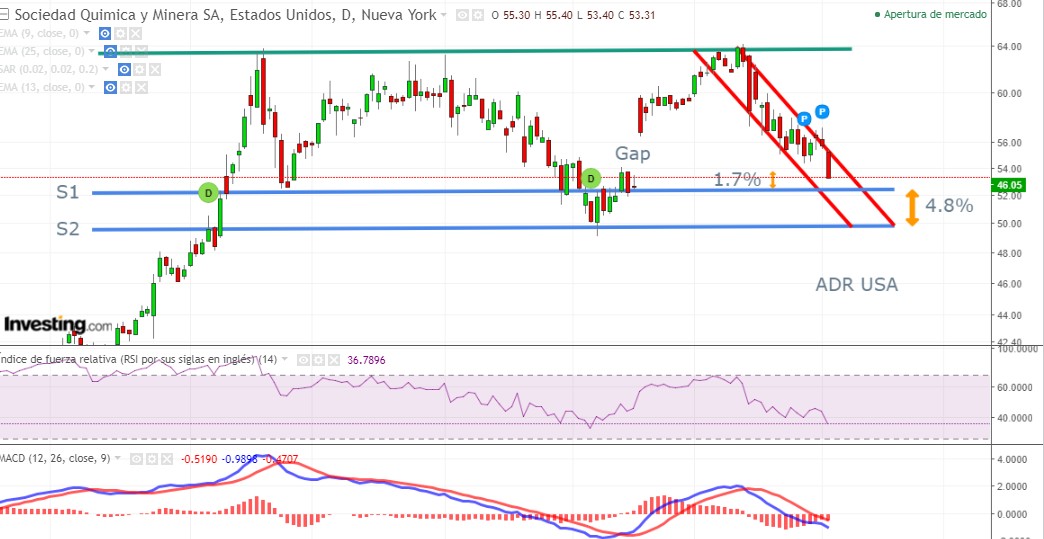Expand dropdown arrow for MACD (12, 26, close, 9)
Image resolution: width=1044 pixels, height=539 pixels.
pos(118,458)
